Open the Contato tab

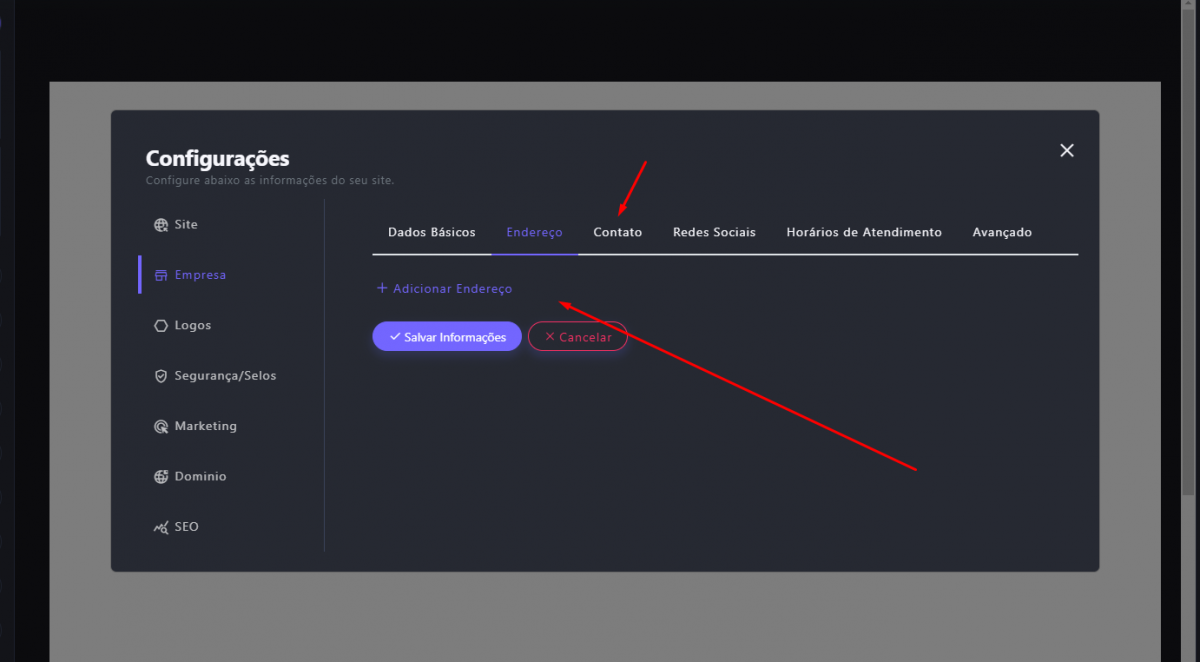617,232
